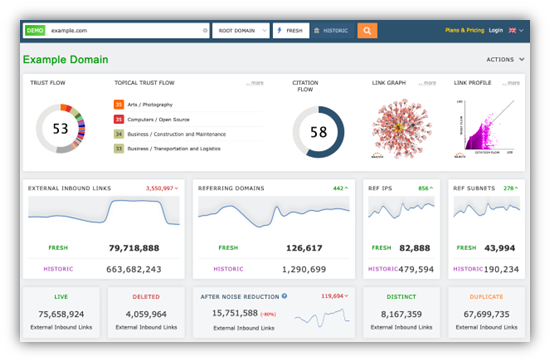Click the Referring Domains trend chart

[274, 212]
